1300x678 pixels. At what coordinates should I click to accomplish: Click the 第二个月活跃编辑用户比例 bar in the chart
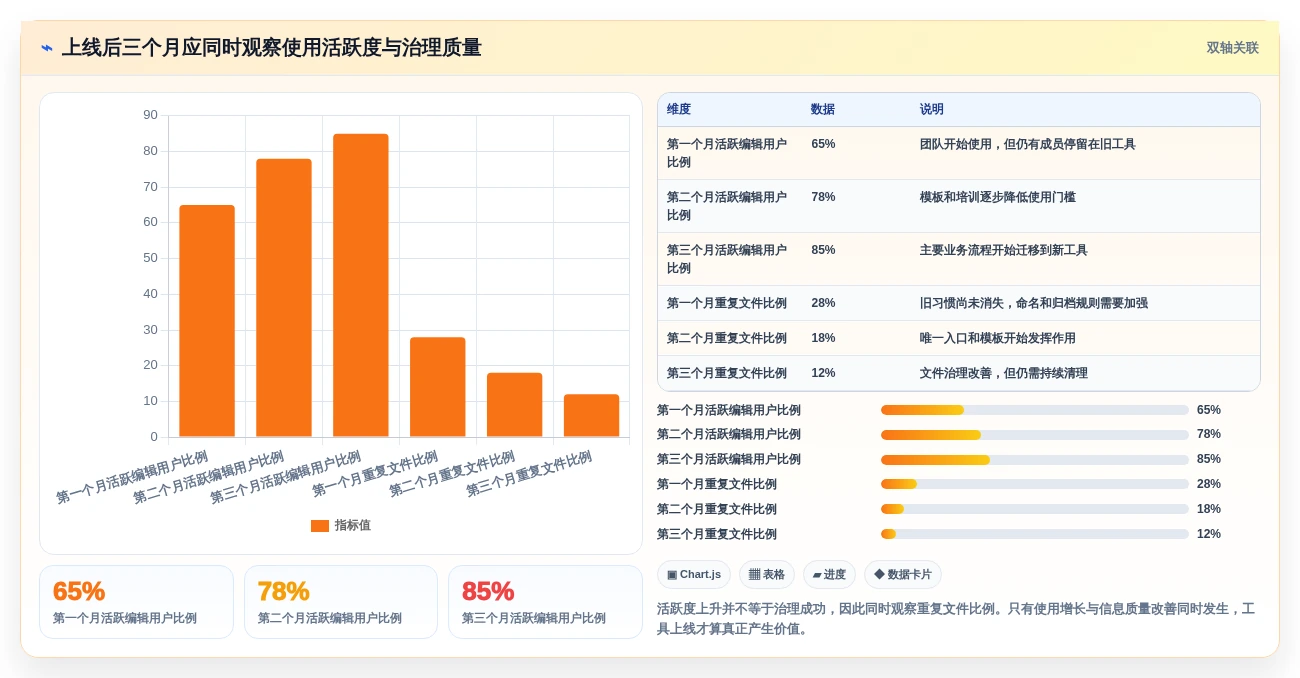click(284, 298)
